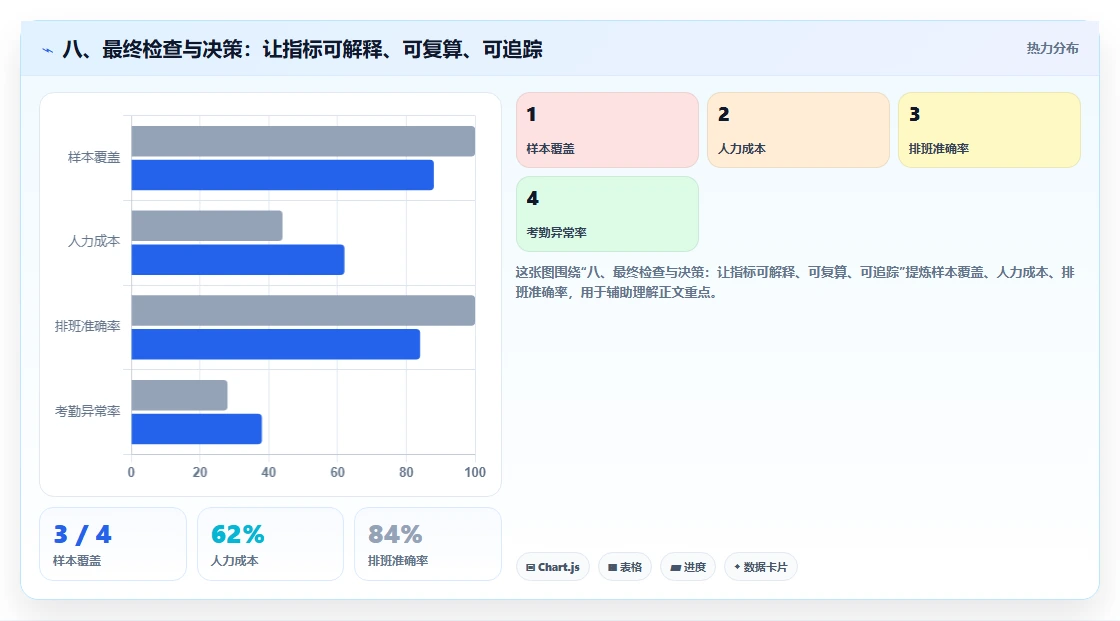1120x621 pixels.
Task: Select card 2 人力成本
Action: [x=798, y=130]
